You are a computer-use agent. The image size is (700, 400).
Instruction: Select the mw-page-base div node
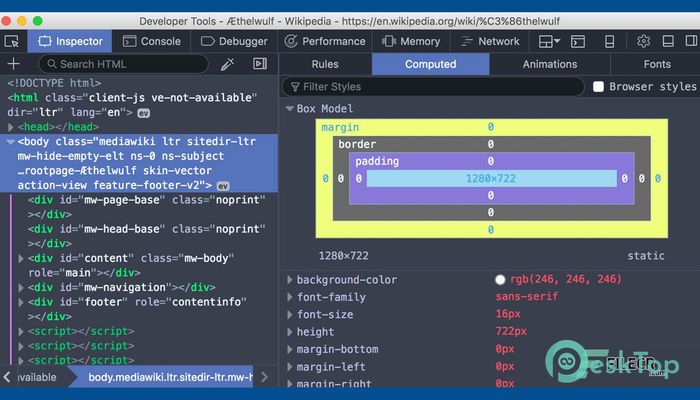click(x=147, y=207)
